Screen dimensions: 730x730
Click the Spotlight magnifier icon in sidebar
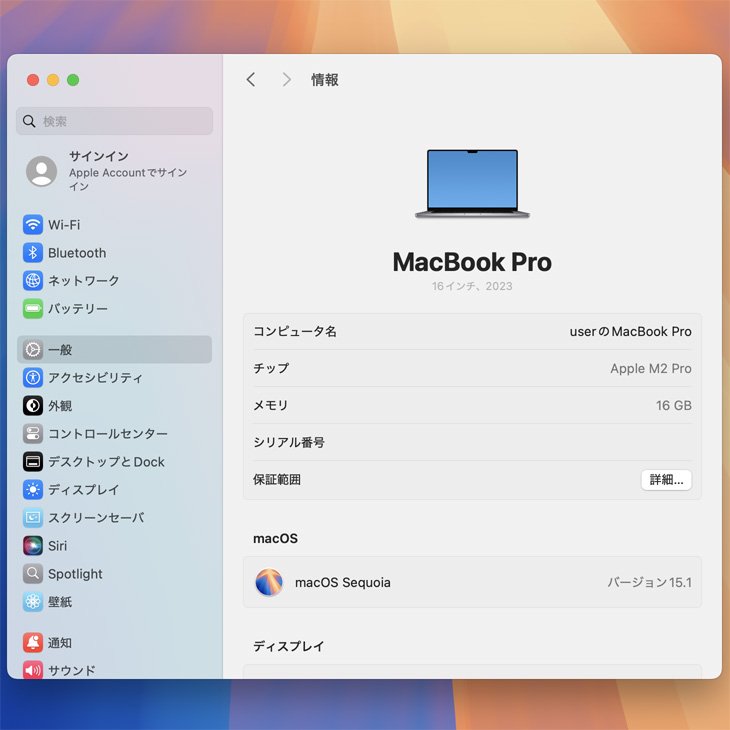33,574
